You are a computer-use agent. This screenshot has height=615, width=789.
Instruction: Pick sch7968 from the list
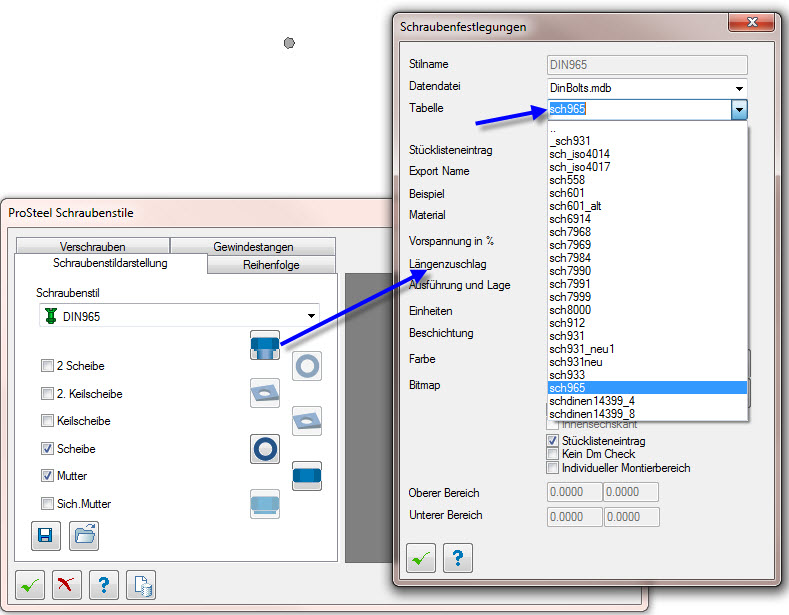647,232
